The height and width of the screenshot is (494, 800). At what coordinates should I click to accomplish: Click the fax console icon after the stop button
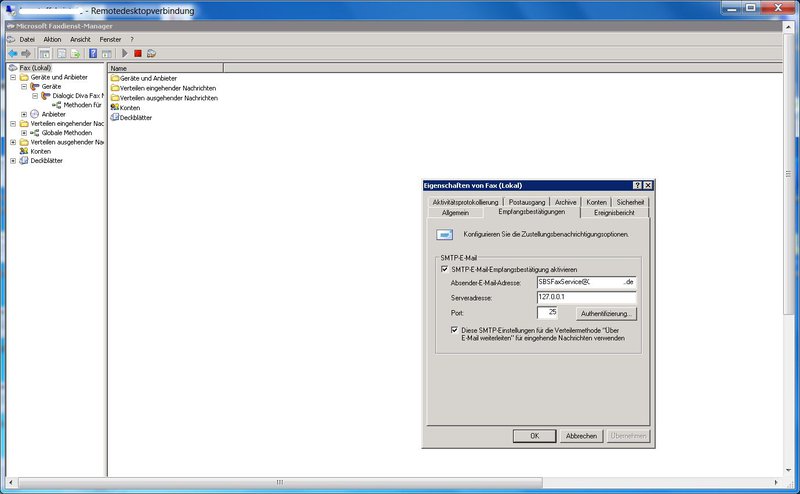151,54
